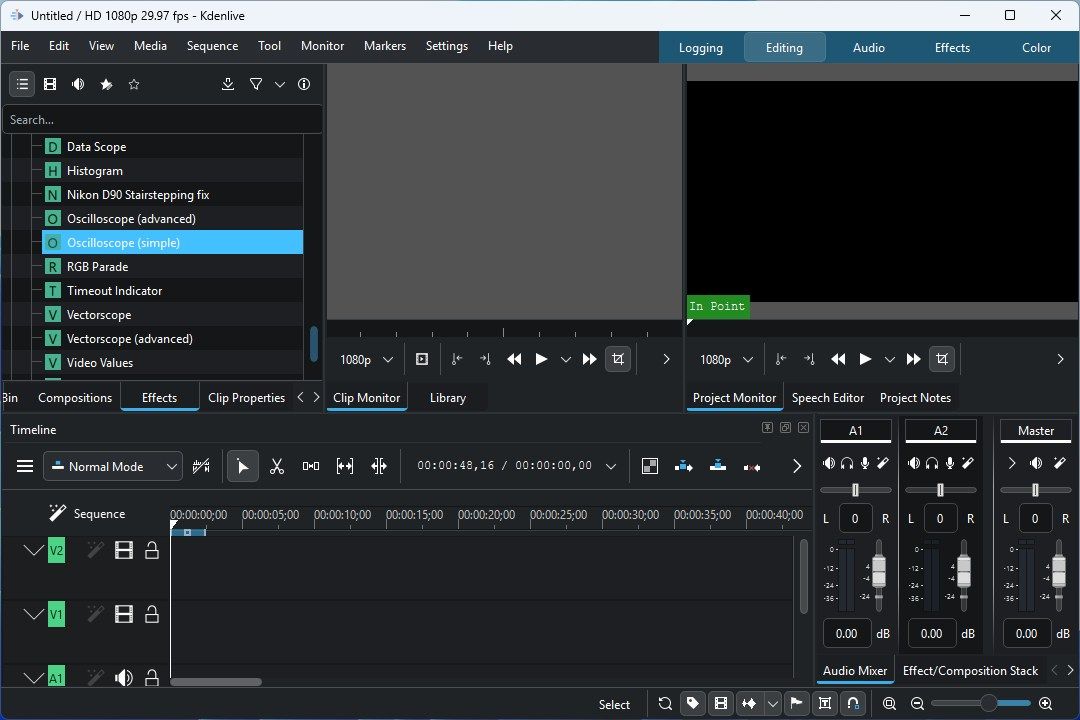
Task: Open the effects info icon
Action: click(304, 84)
